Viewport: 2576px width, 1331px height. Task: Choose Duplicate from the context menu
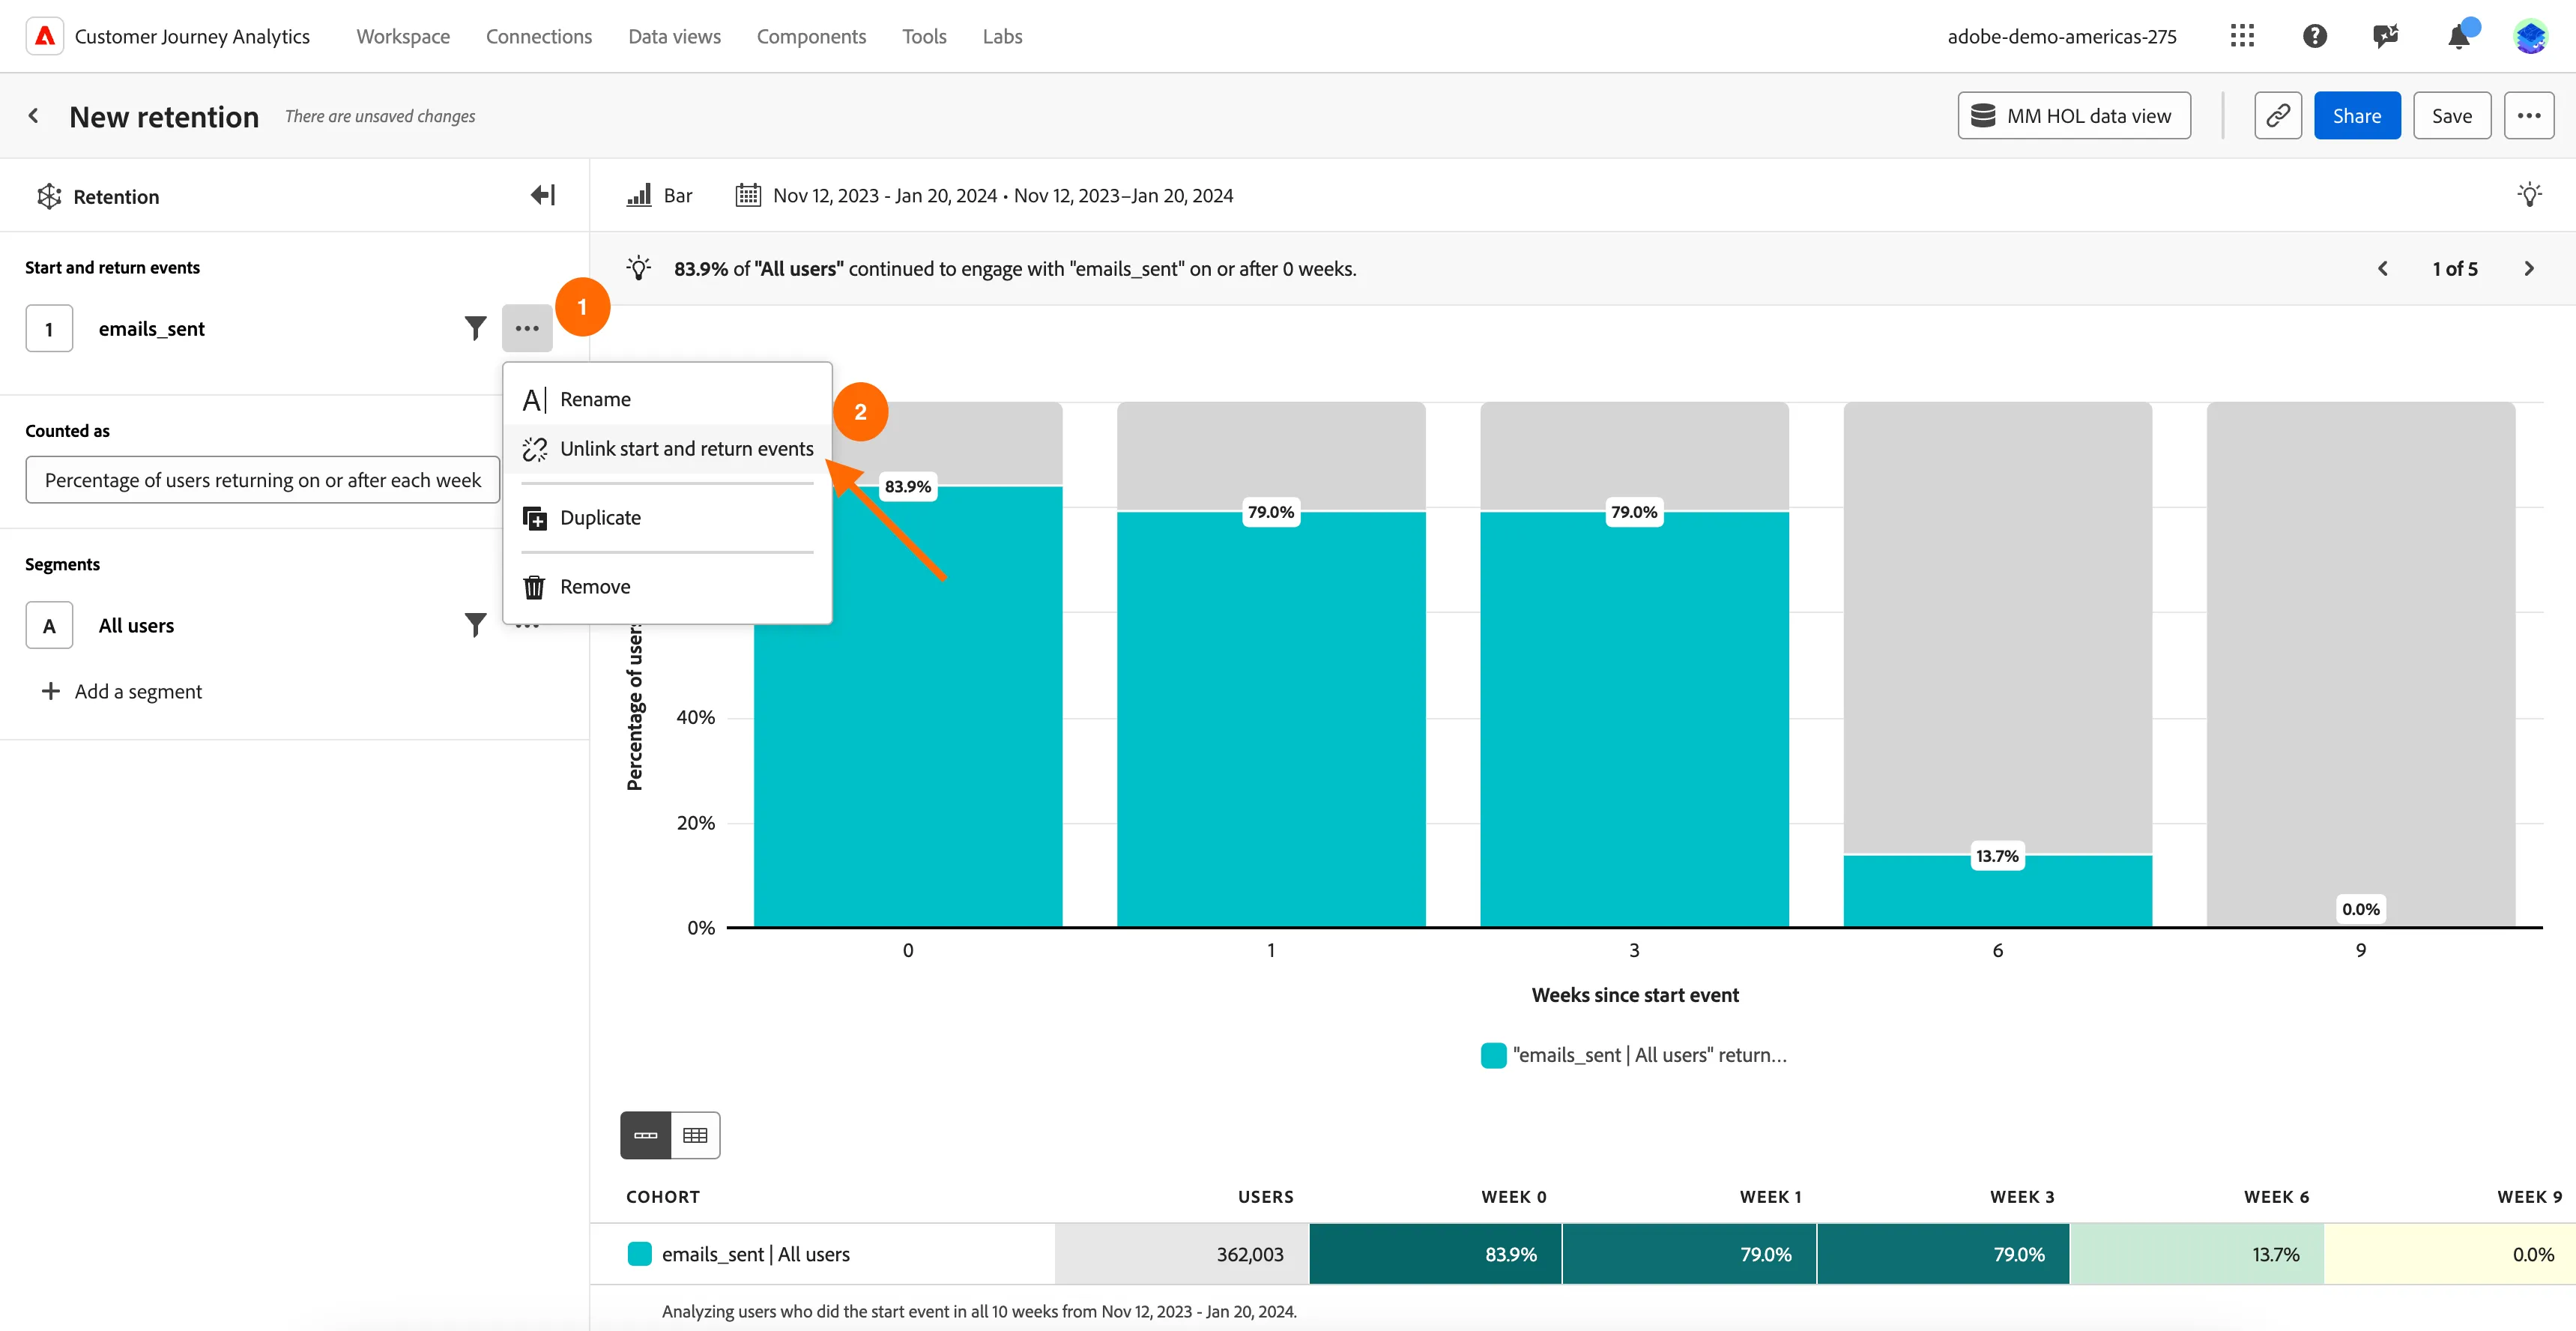click(667, 518)
